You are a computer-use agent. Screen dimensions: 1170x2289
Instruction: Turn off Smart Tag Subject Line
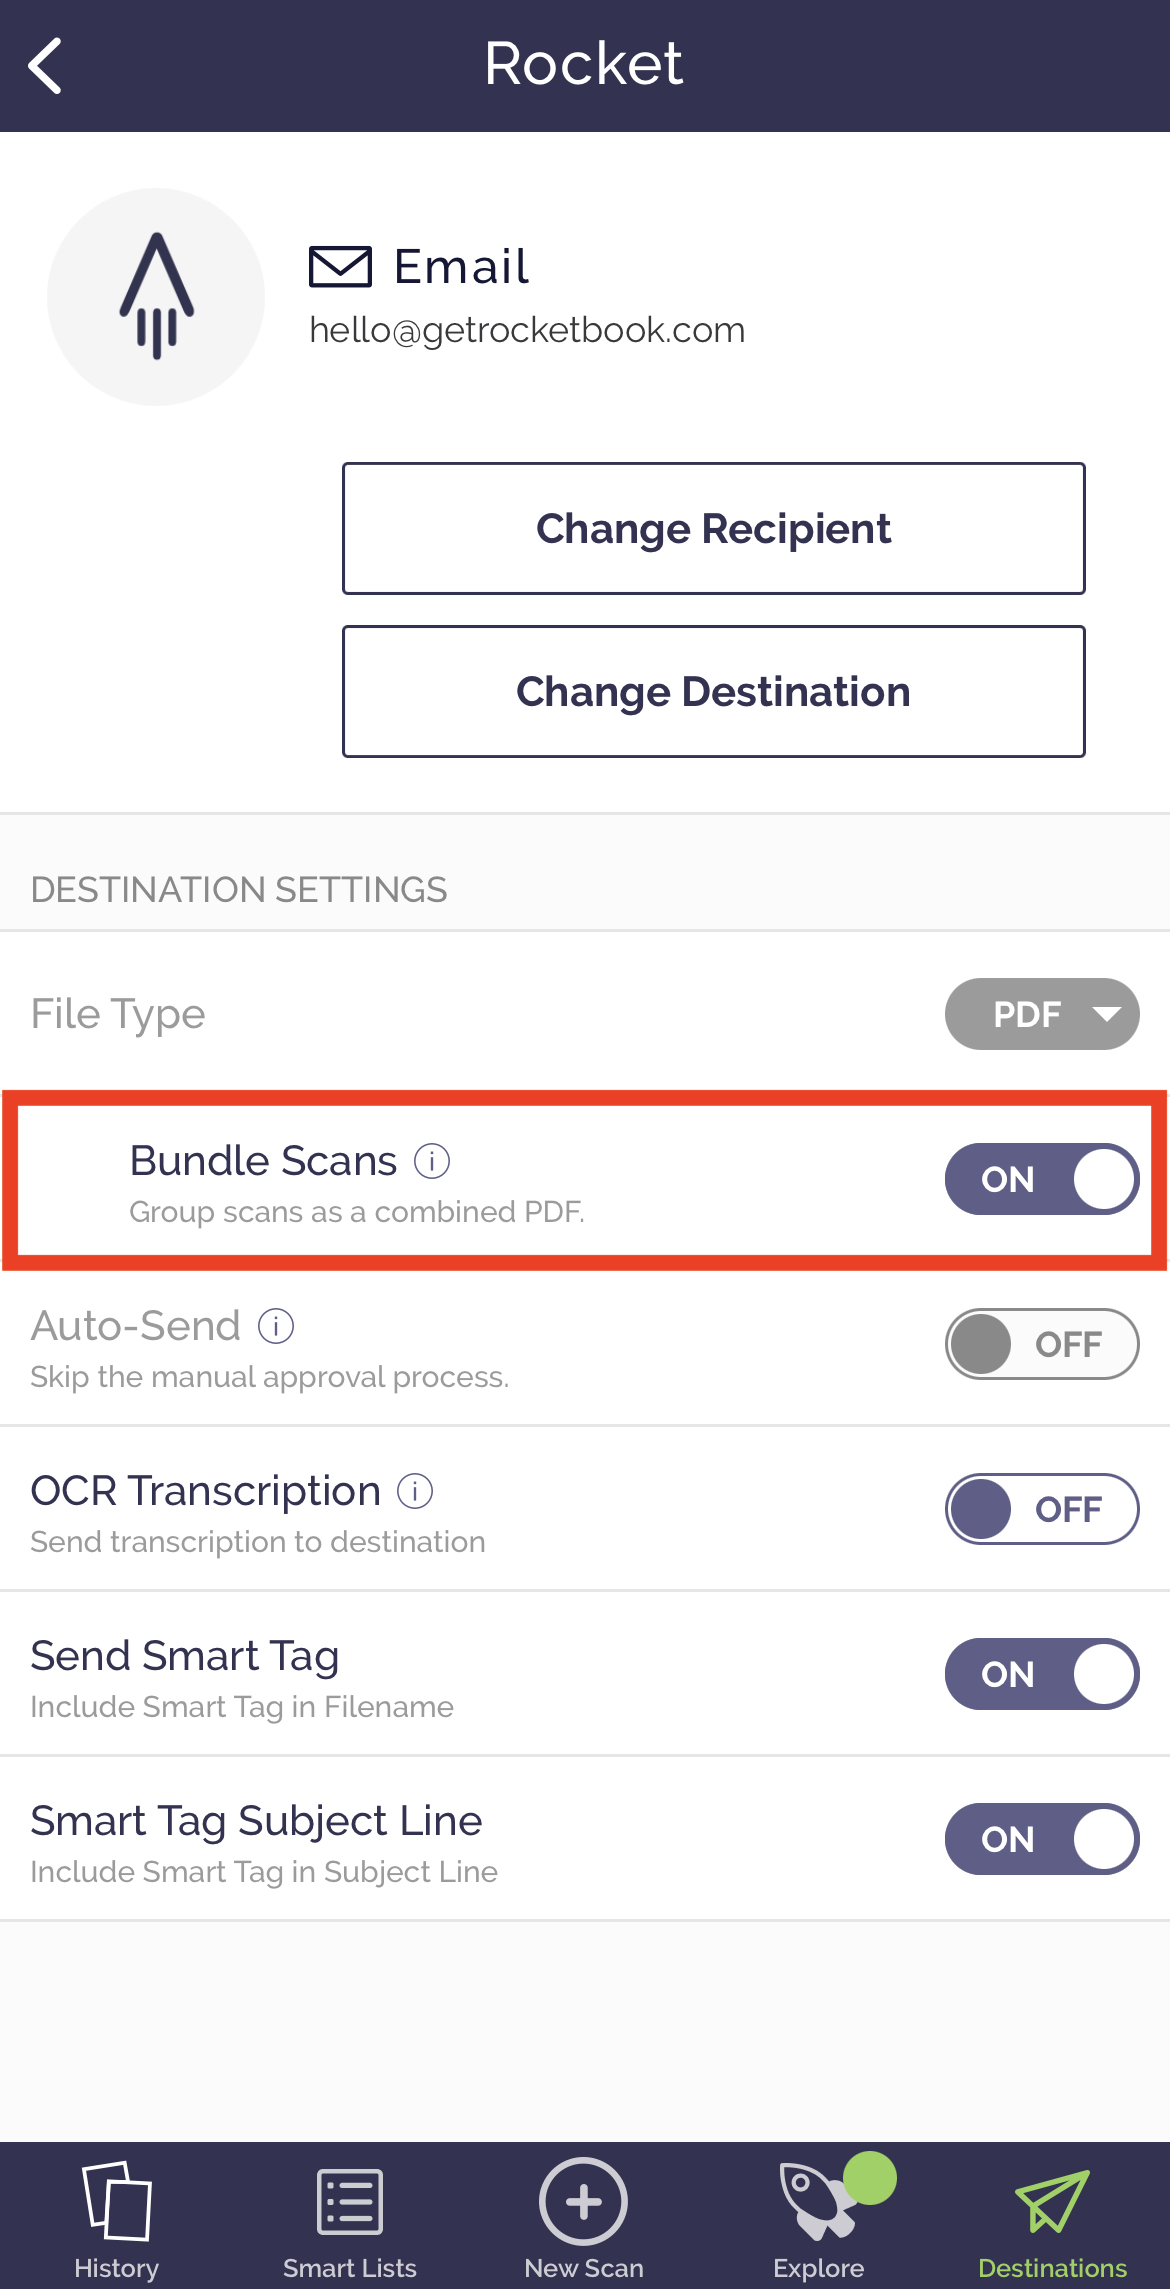[1041, 1839]
